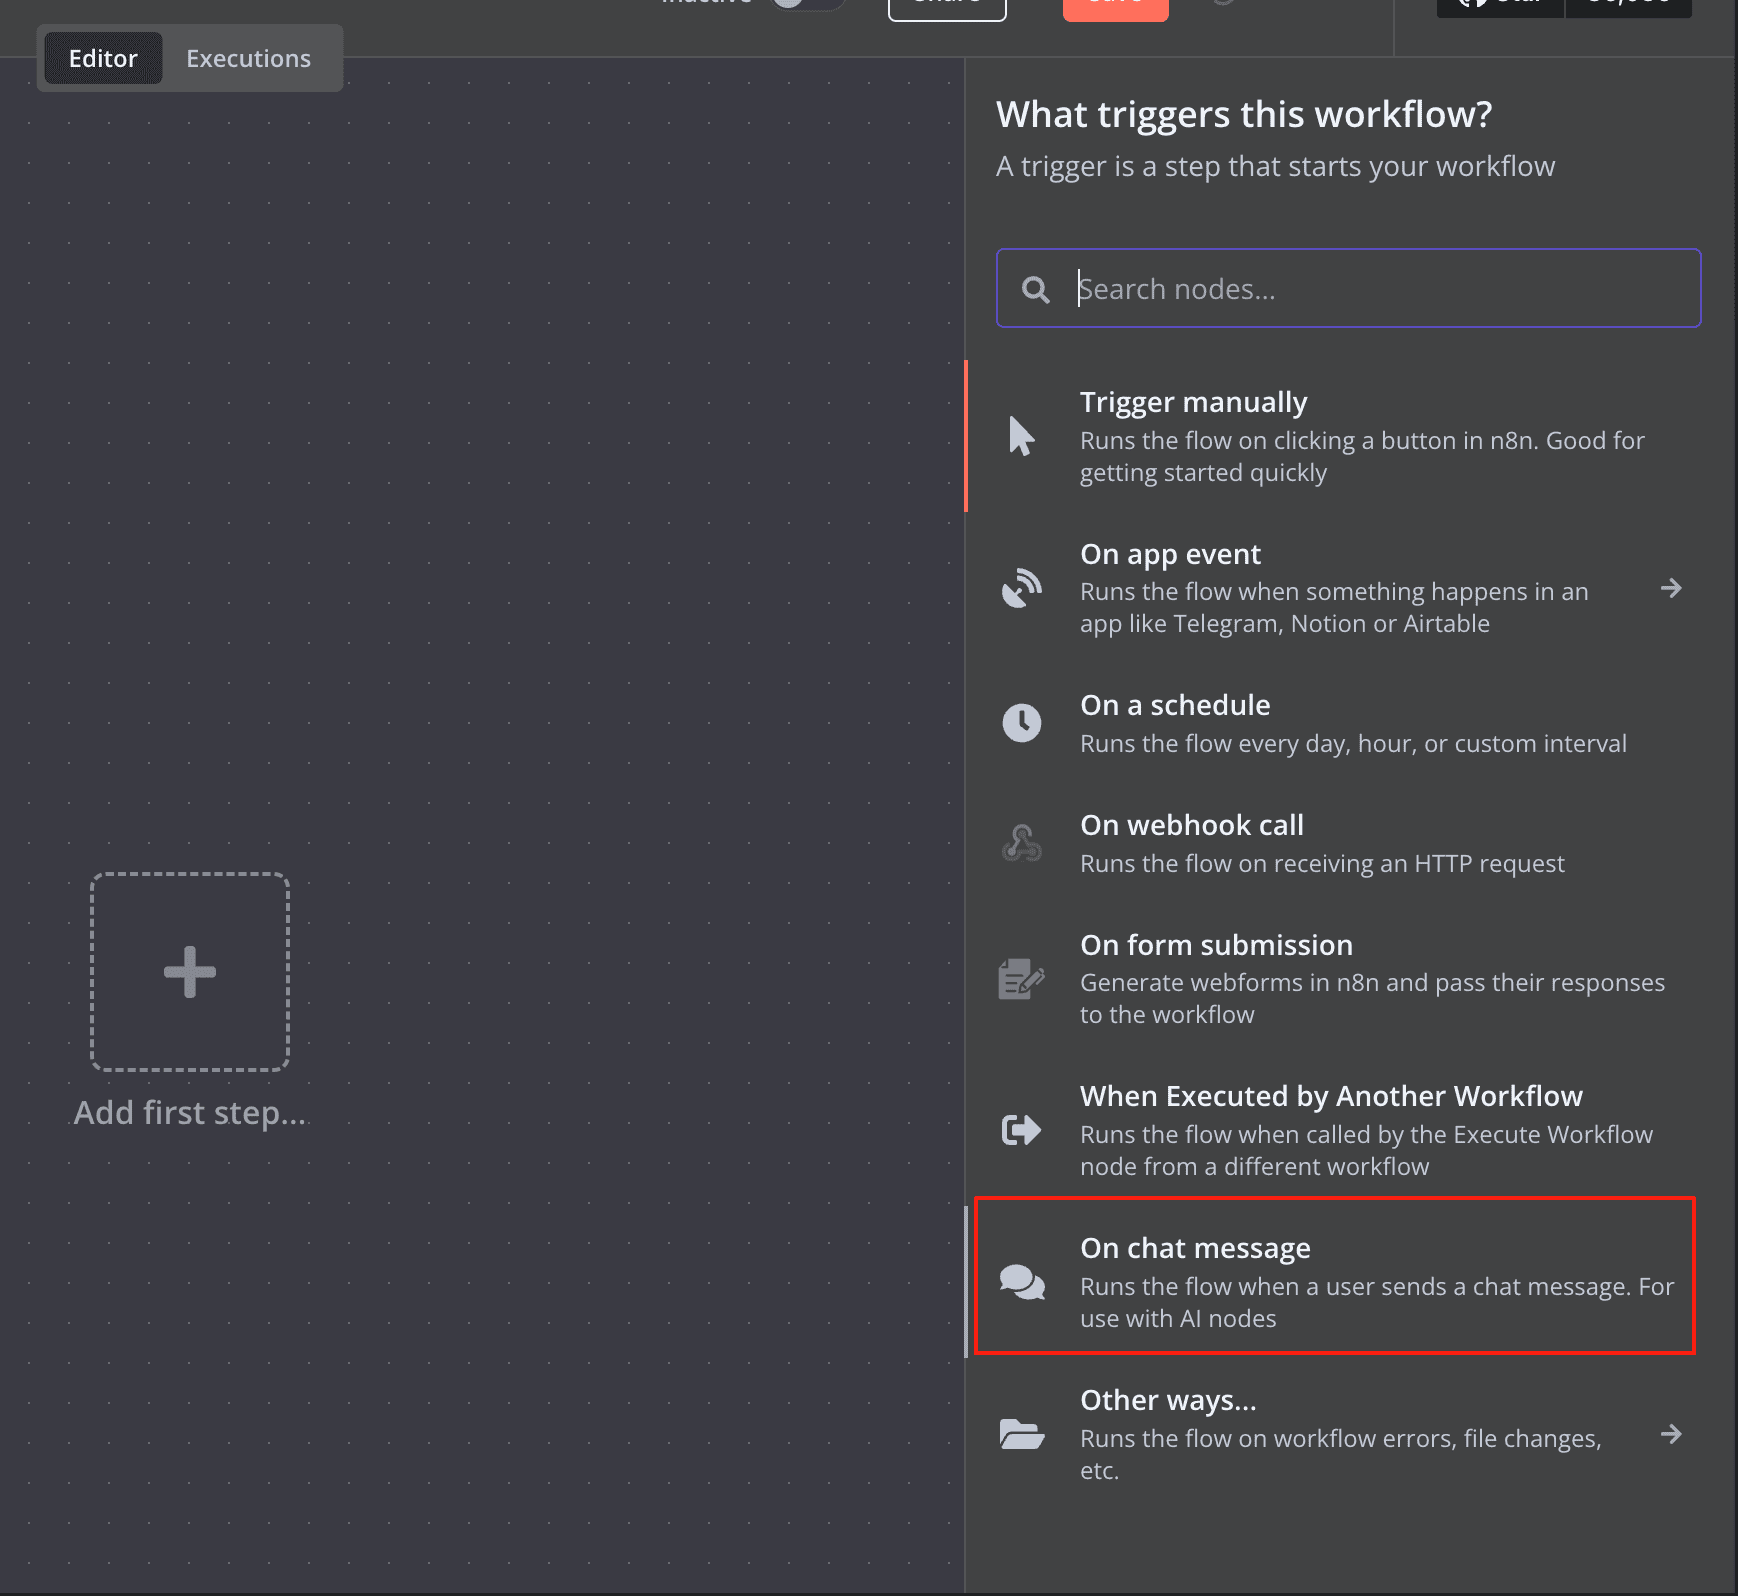The image size is (1738, 1596).
Task: Toggle the workflow Inactive switch
Action: tap(806, 3)
